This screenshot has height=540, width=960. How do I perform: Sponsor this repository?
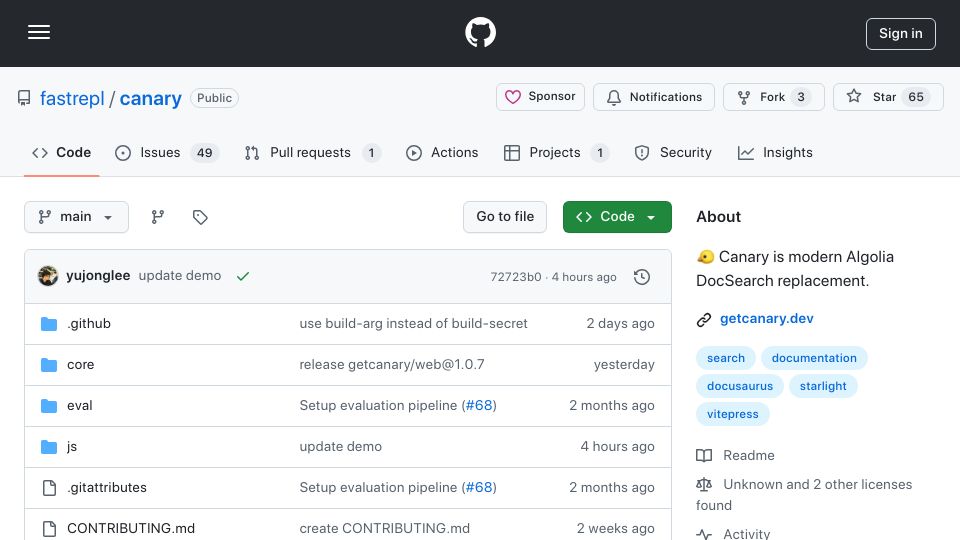[x=540, y=97]
